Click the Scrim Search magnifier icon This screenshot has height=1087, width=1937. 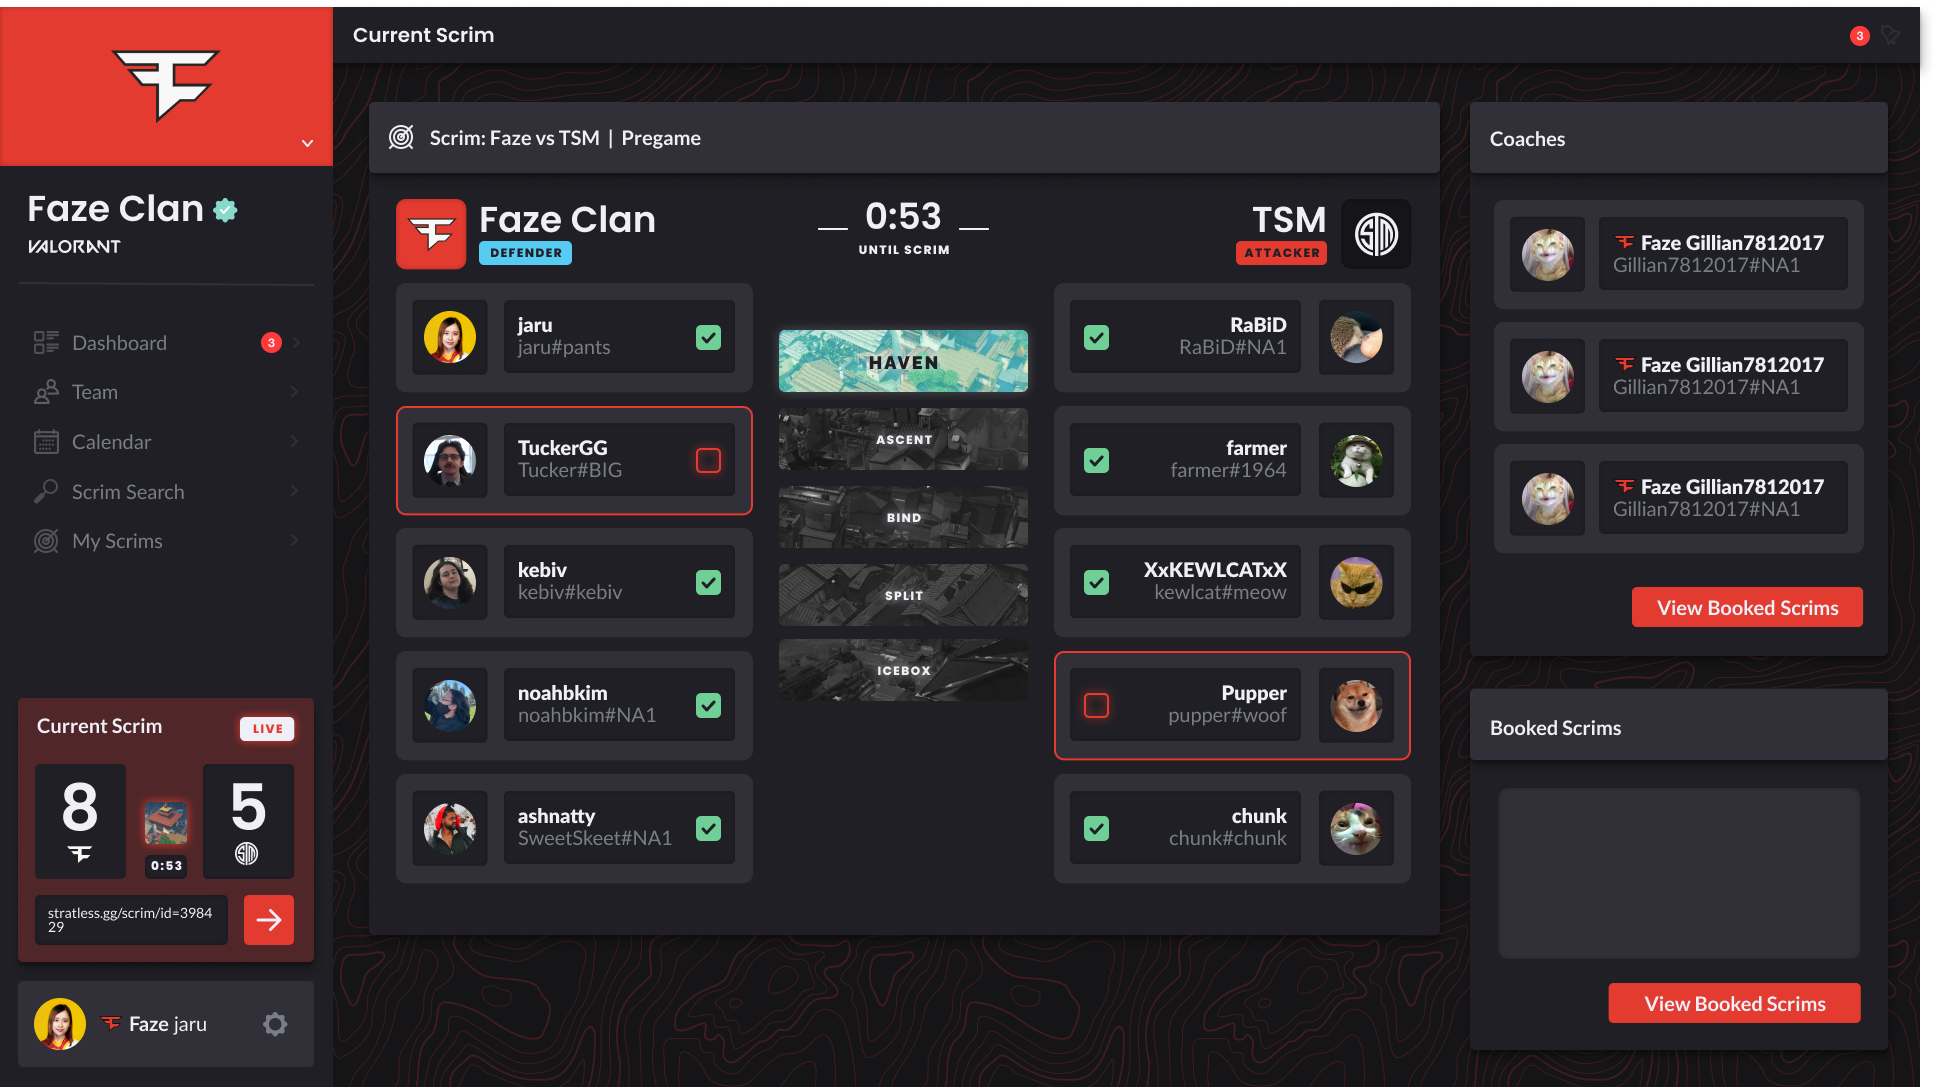[x=45, y=491]
